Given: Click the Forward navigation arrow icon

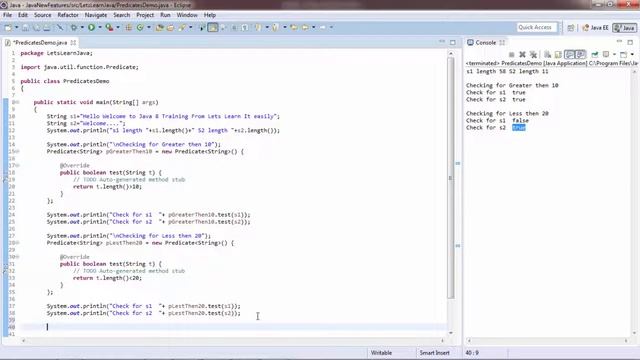Looking at the screenshot, I should pyautogui.click(x=323, y=27).
